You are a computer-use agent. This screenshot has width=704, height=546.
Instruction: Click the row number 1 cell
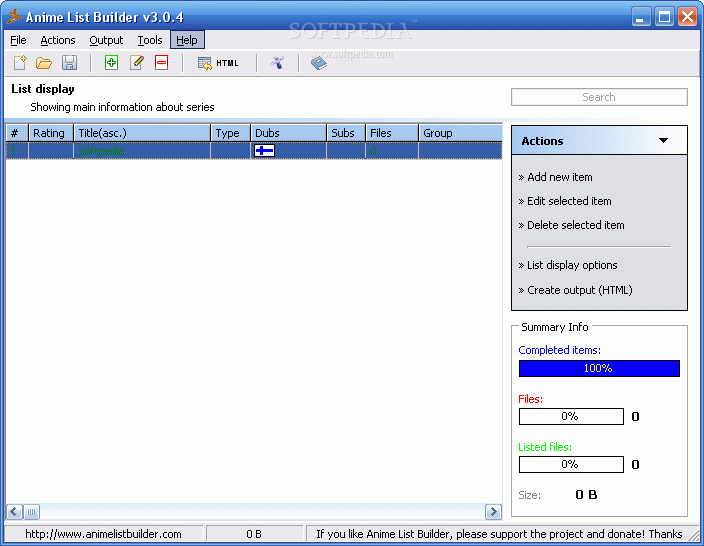click(17, 151)
